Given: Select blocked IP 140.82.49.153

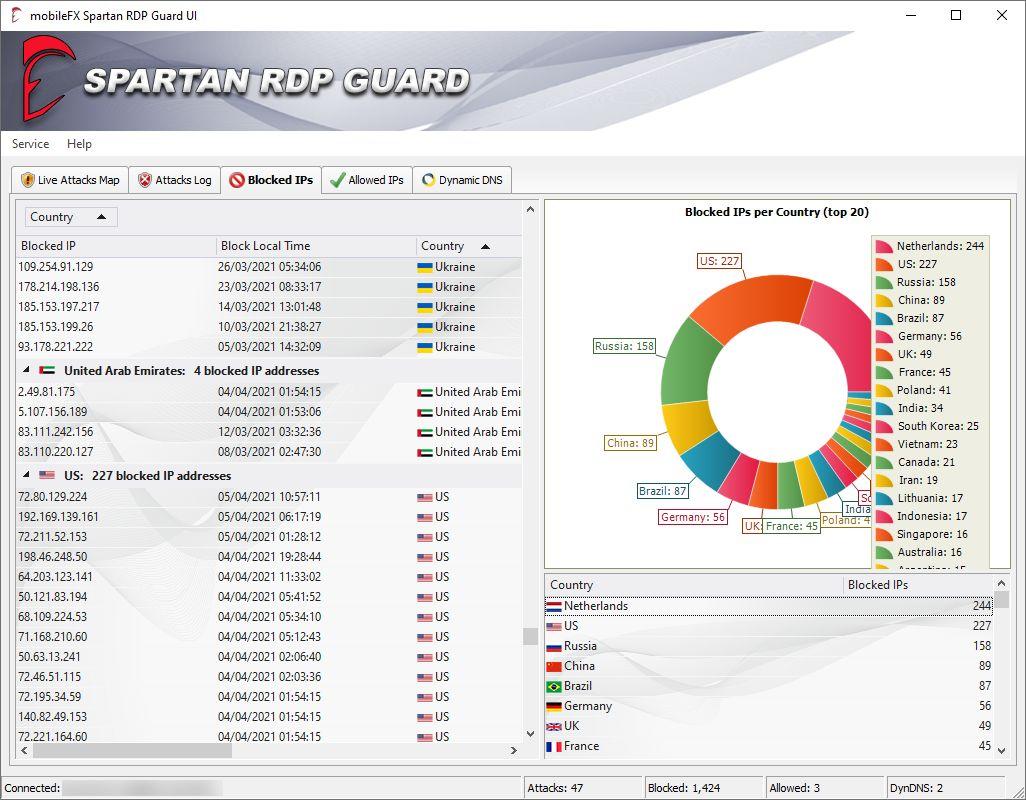Looking at the screenshot, I should tap(52, 717).
